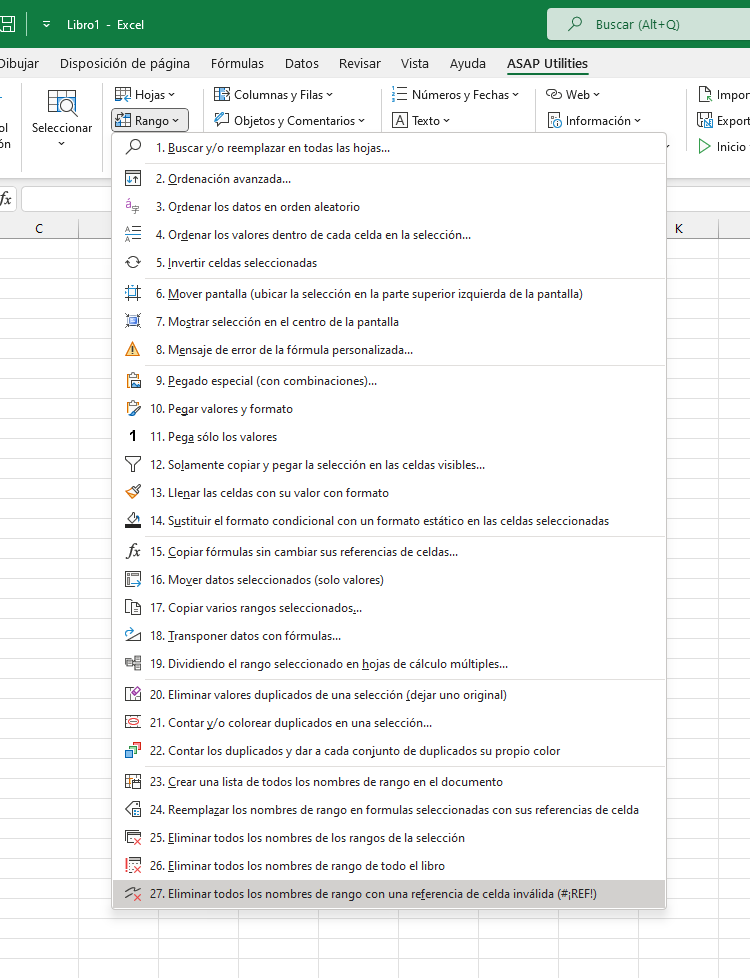Image resolution: width=750 pixels, height=978 pixels.
Task: Click the paintbrush icon of item 13
Action: click(x=133, y=492)
